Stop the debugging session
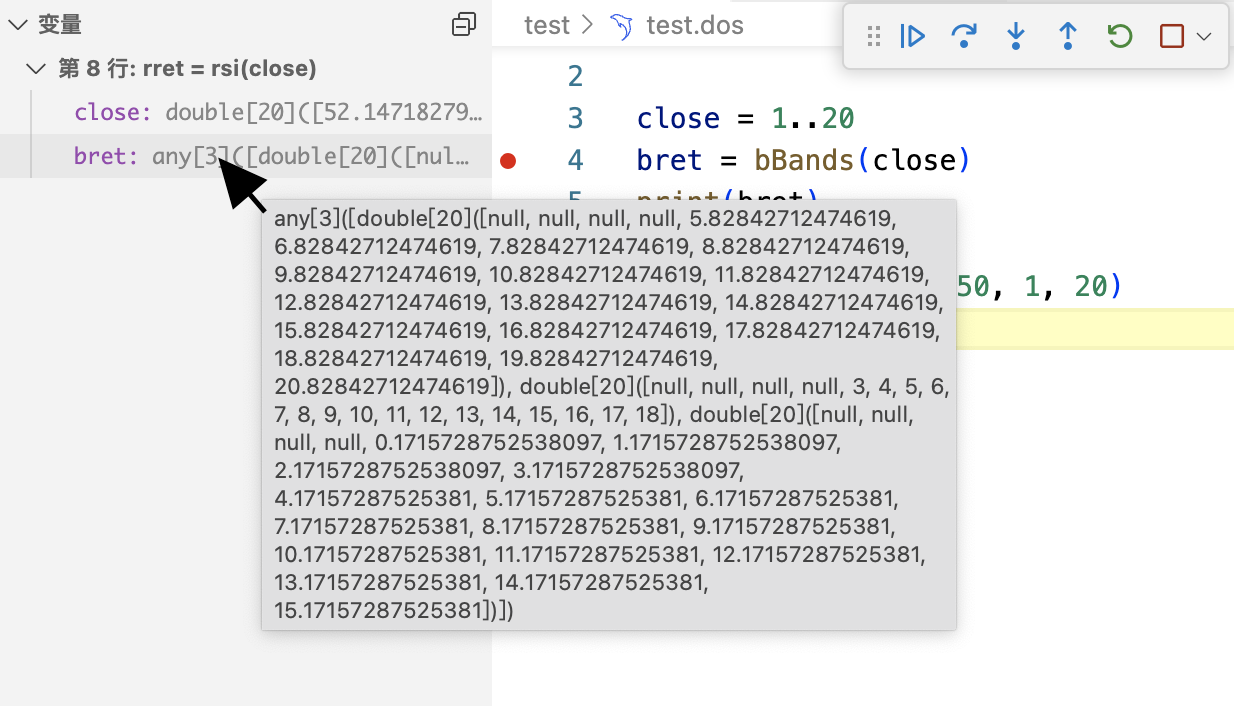1234x706 pixels. coord(1171,37)
